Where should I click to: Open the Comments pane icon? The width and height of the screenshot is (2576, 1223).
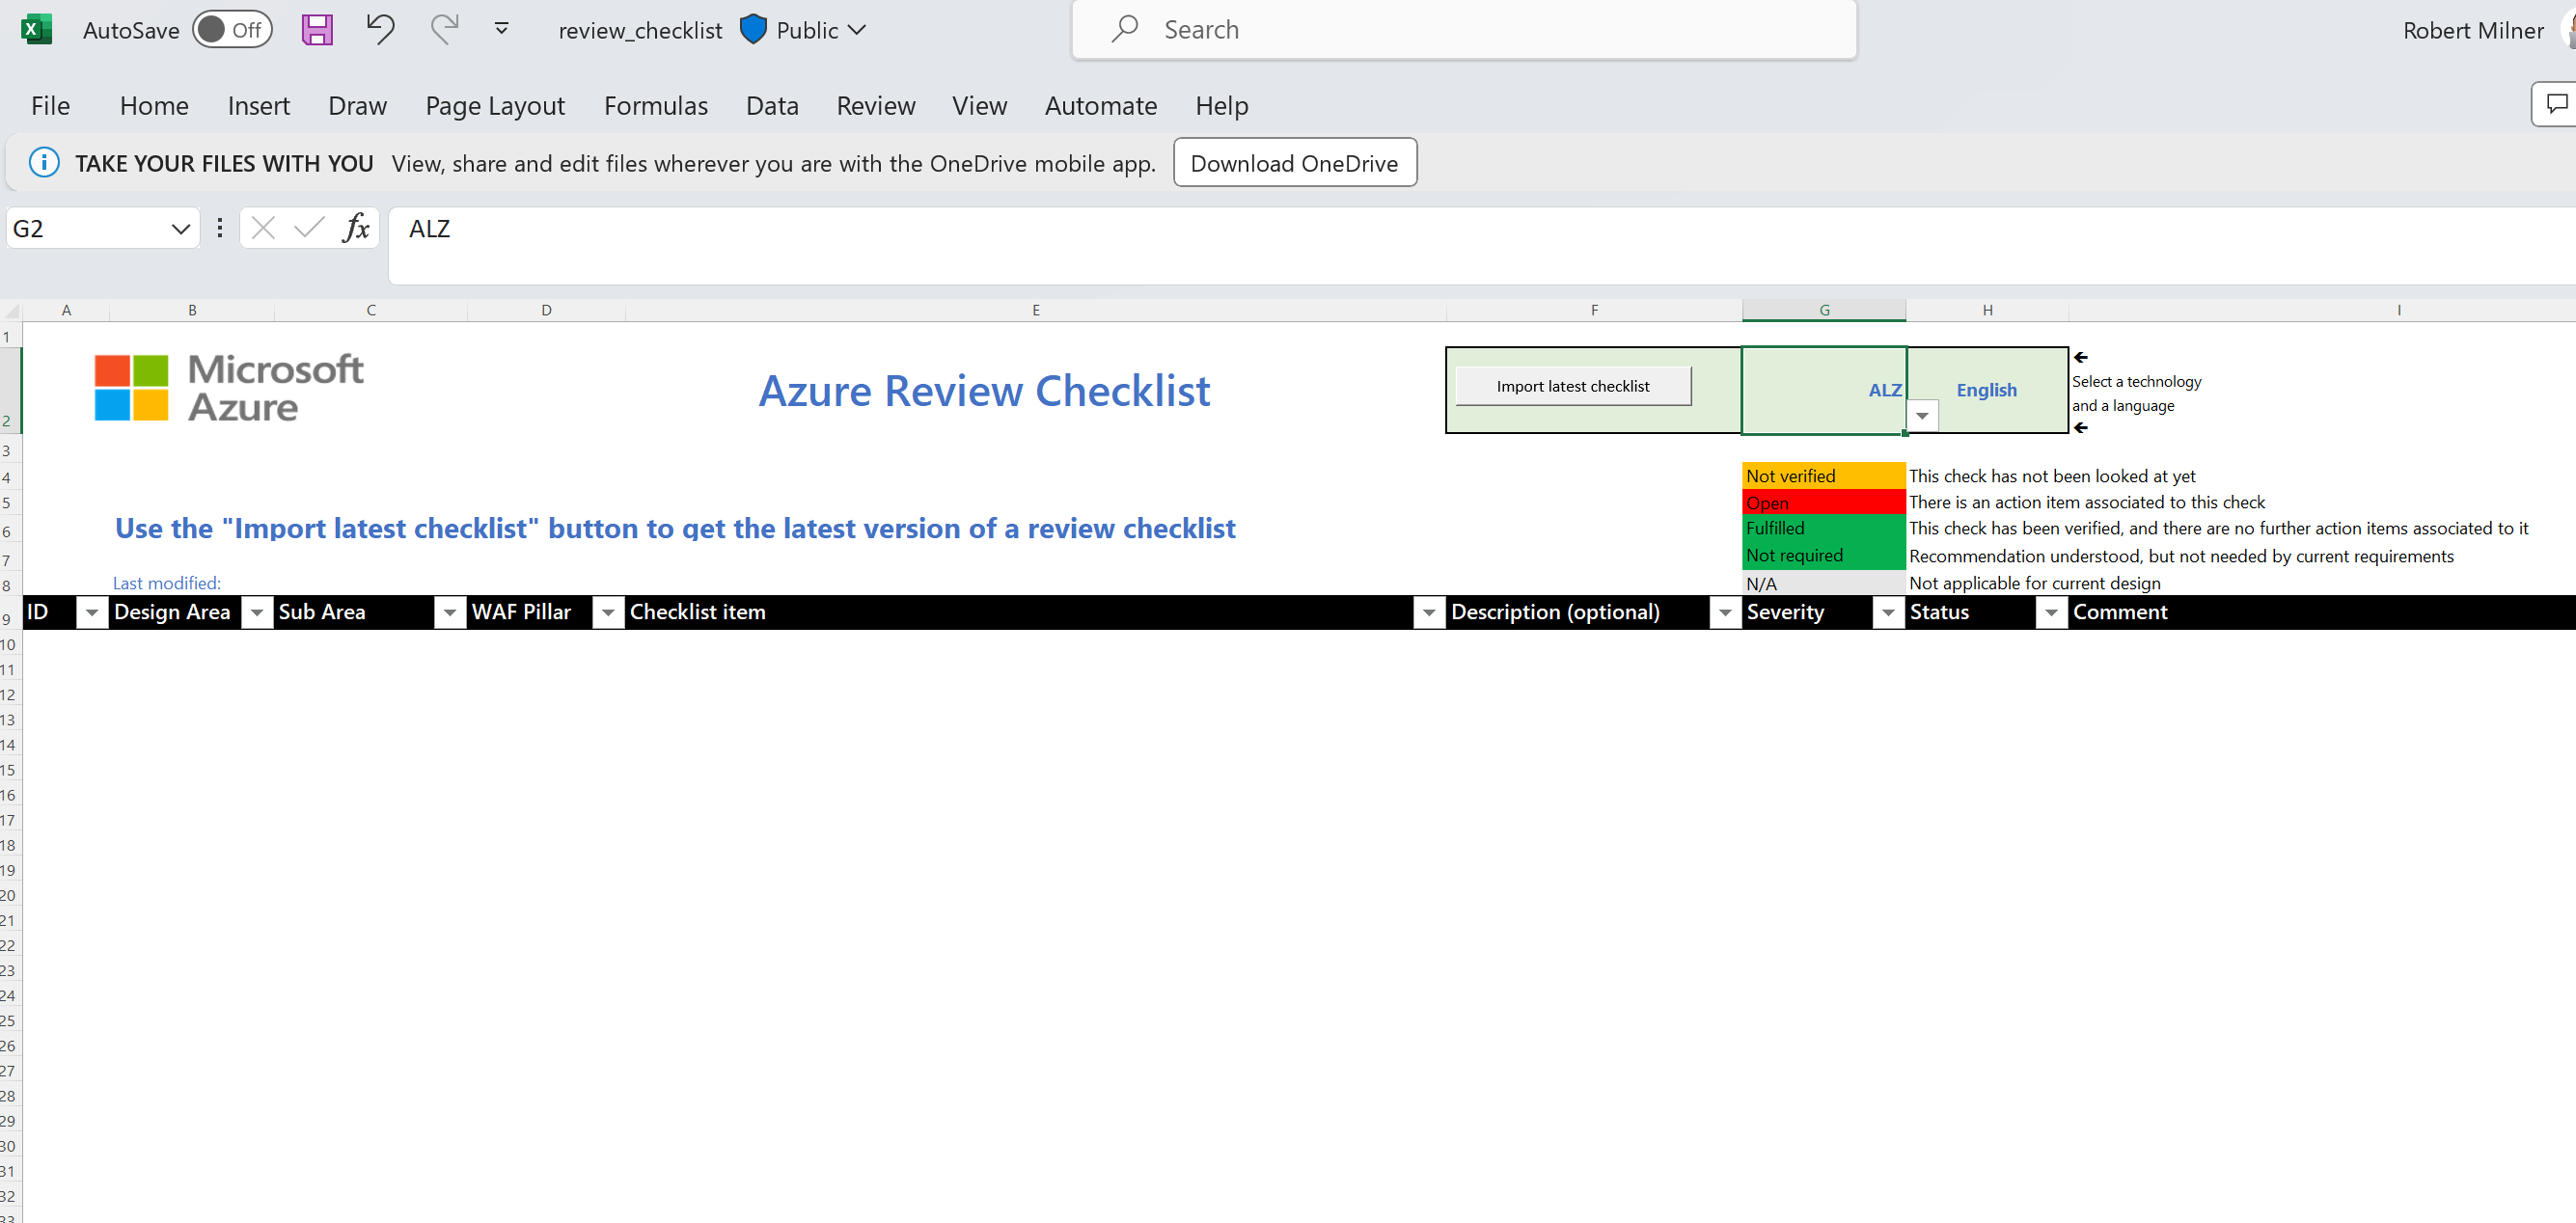[2554, 104]
